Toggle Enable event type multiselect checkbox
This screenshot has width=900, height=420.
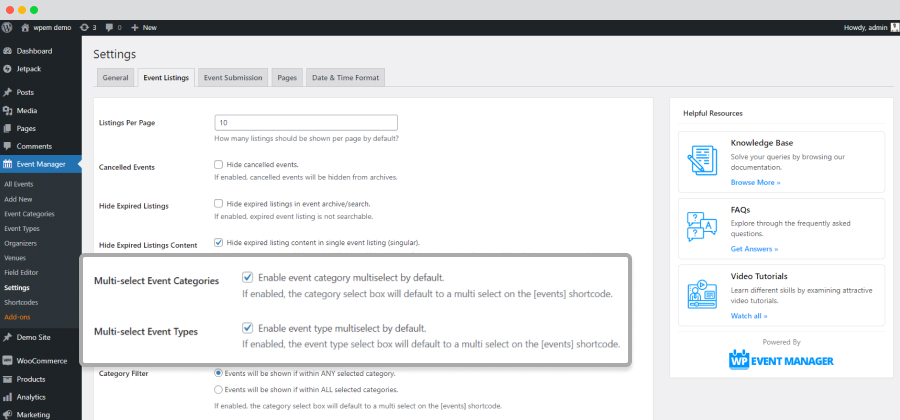tap(247, 328)
